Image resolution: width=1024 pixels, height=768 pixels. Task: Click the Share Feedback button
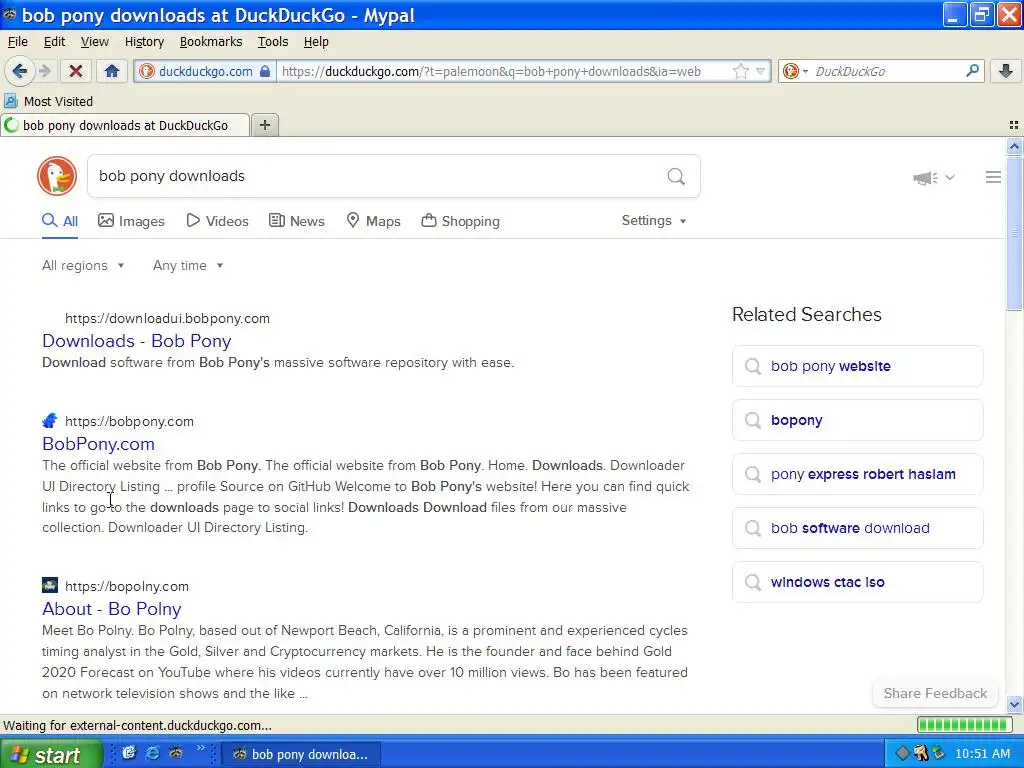935,693
